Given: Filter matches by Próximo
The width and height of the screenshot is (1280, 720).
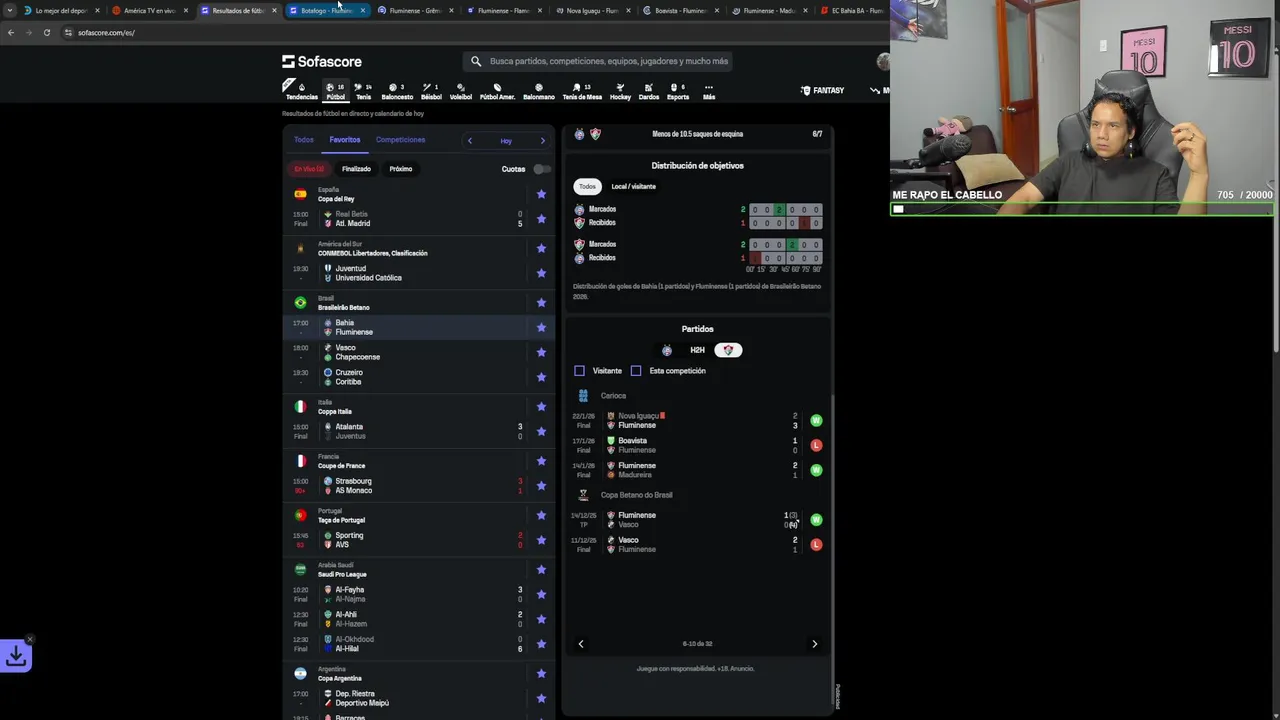Looking at the screenshot, I should pyautogui.click(x=401, y=169).
